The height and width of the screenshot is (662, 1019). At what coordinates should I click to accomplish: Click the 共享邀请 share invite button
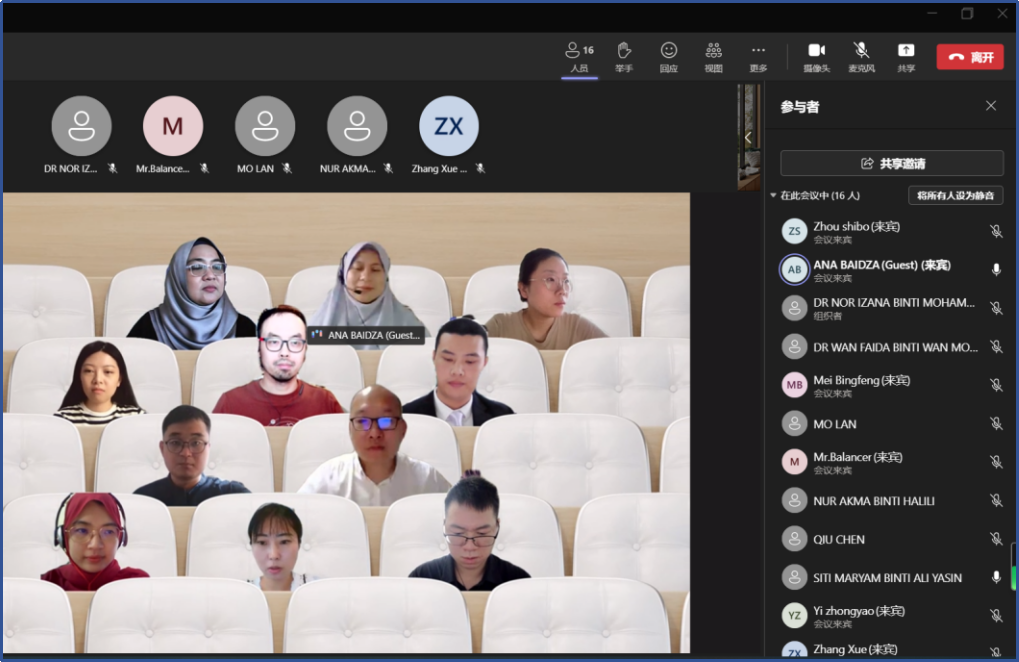[891, 163]
